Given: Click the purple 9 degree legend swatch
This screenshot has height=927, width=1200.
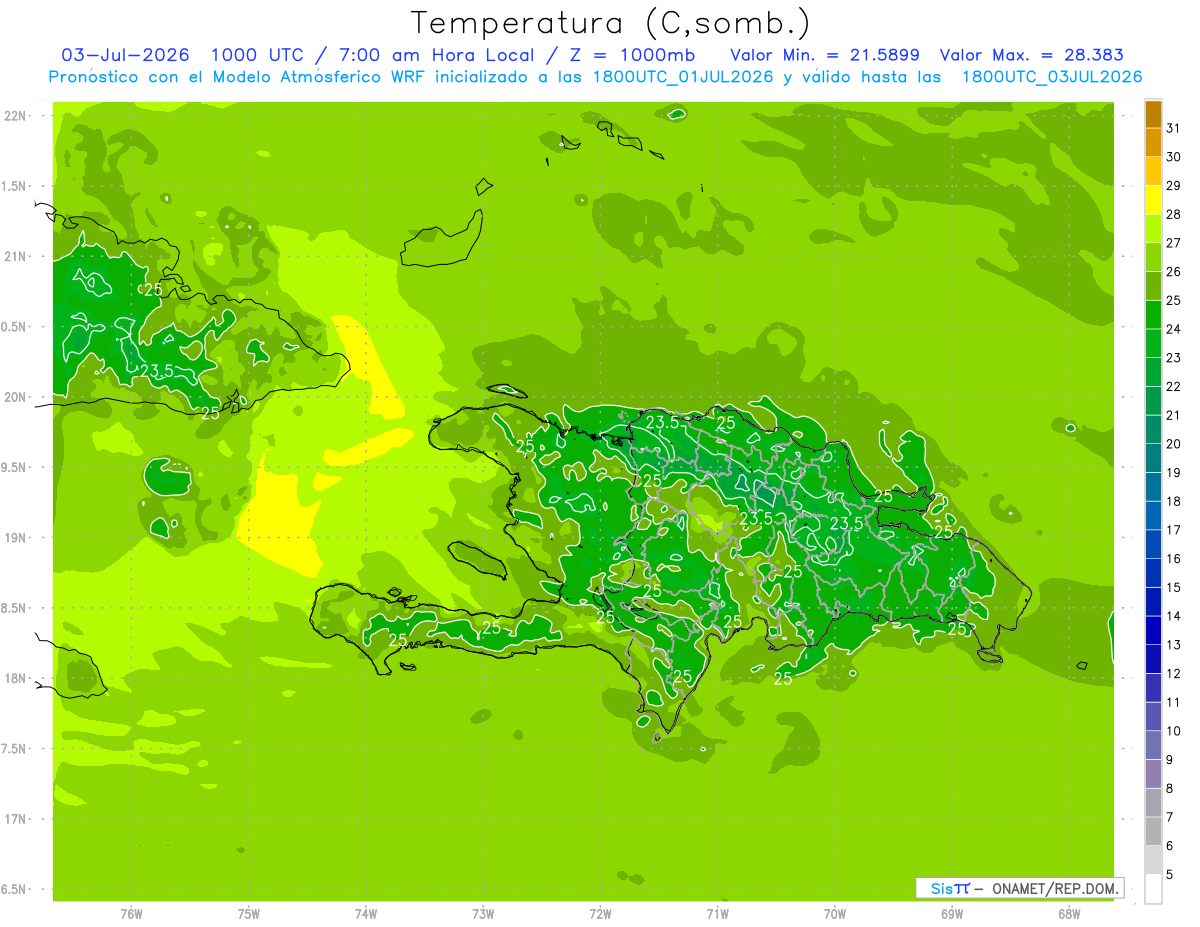Looking at the screenshot, I should coord(1153,746).
